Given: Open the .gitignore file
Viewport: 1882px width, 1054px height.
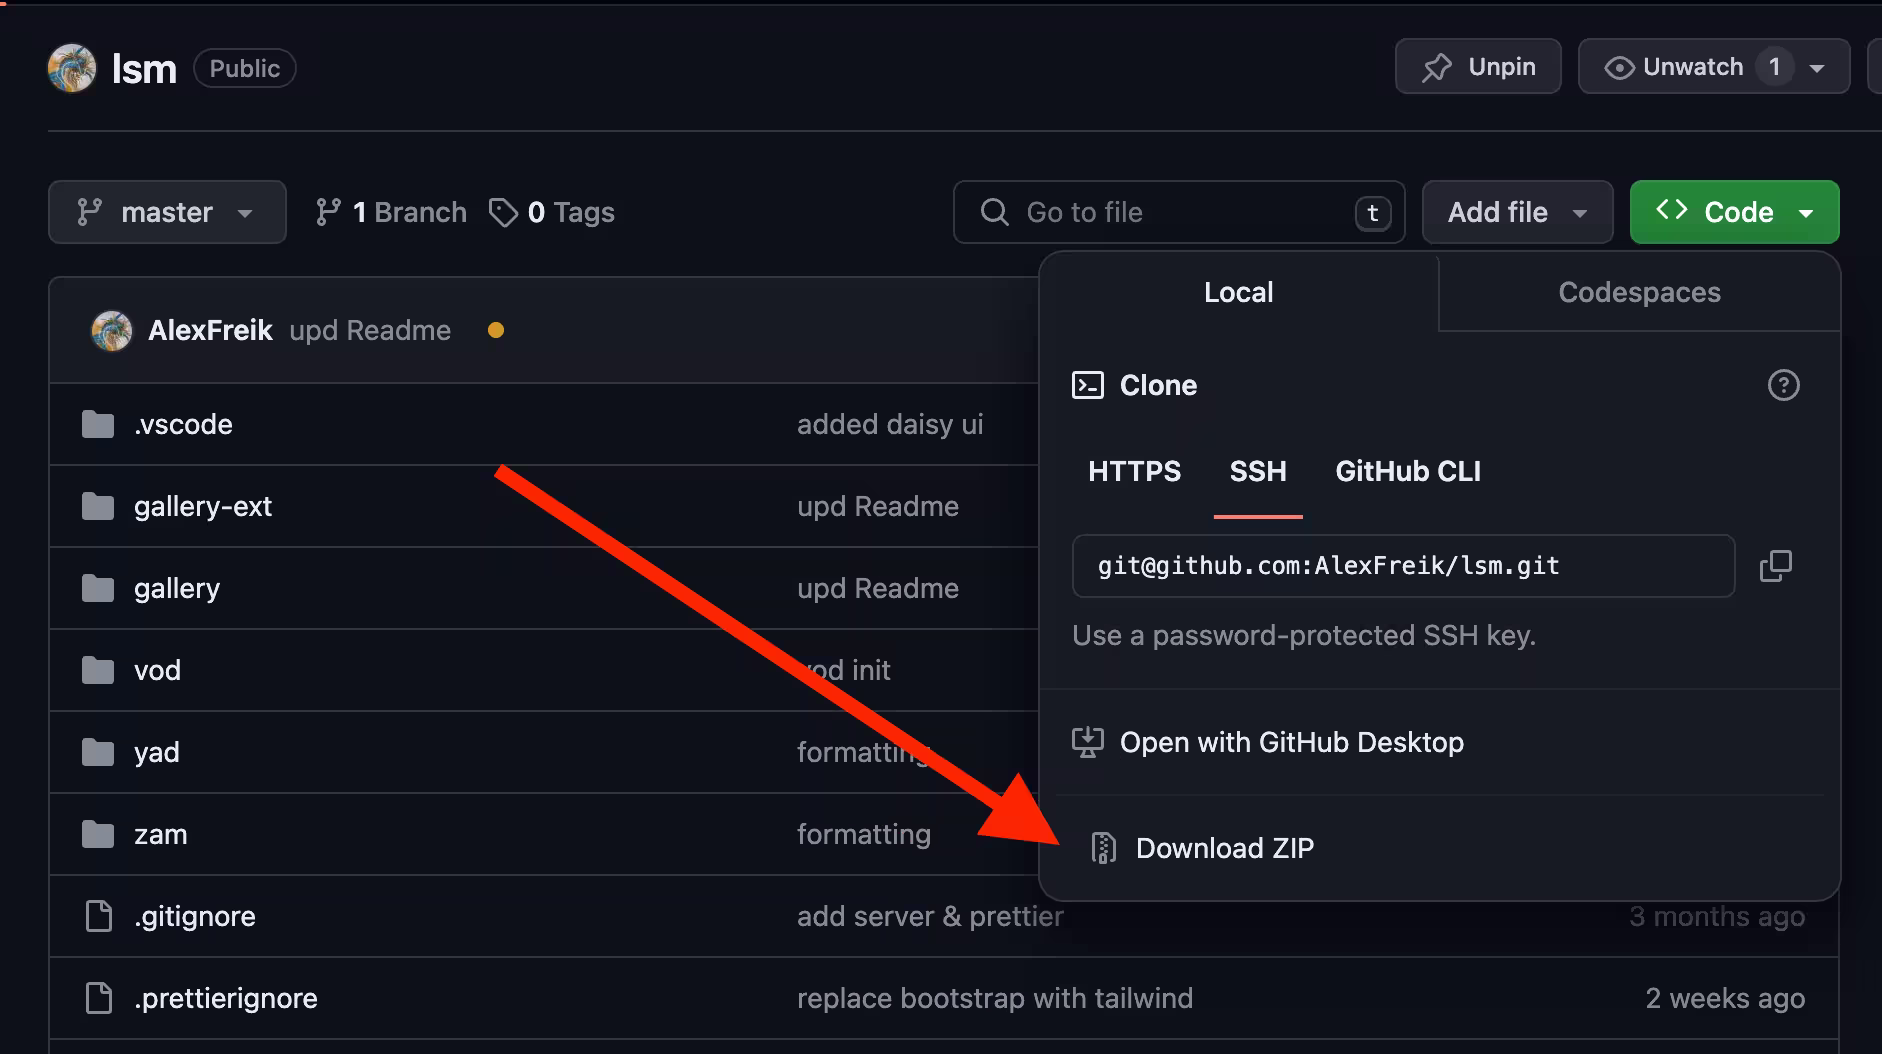Looking at the screenshot, I should (x=195, y=916).
